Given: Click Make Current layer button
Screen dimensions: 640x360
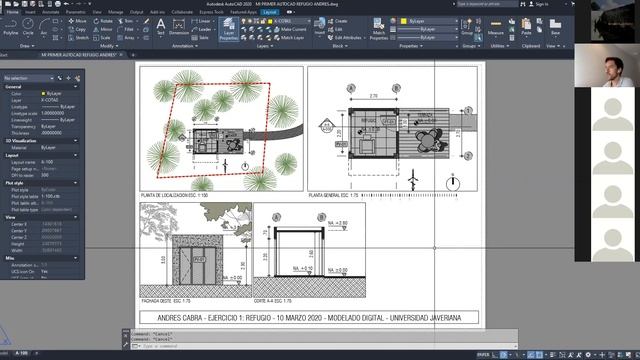Looking at the screenshot, I should pos(290,29).
